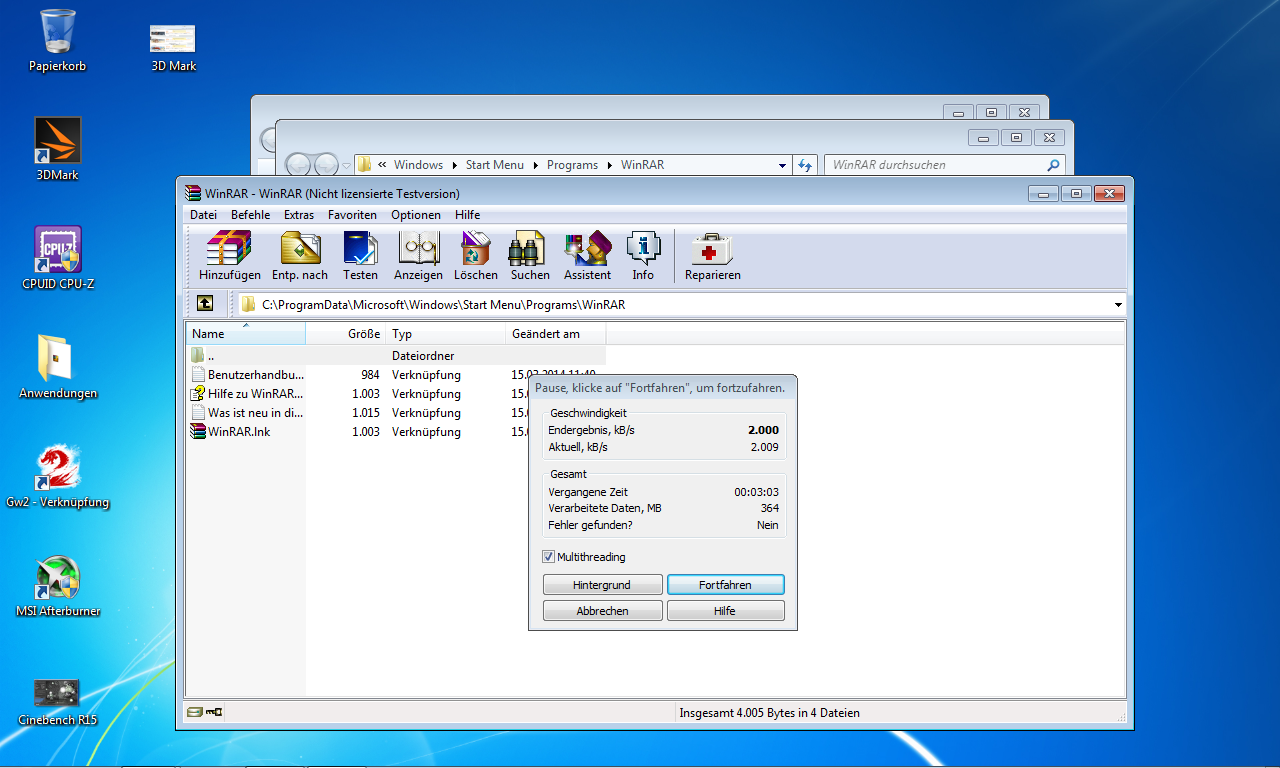The width and height of the screenshot is (1280, 768).
Task: Click the refresh button in Explorer window
Action: pos(806,165)
